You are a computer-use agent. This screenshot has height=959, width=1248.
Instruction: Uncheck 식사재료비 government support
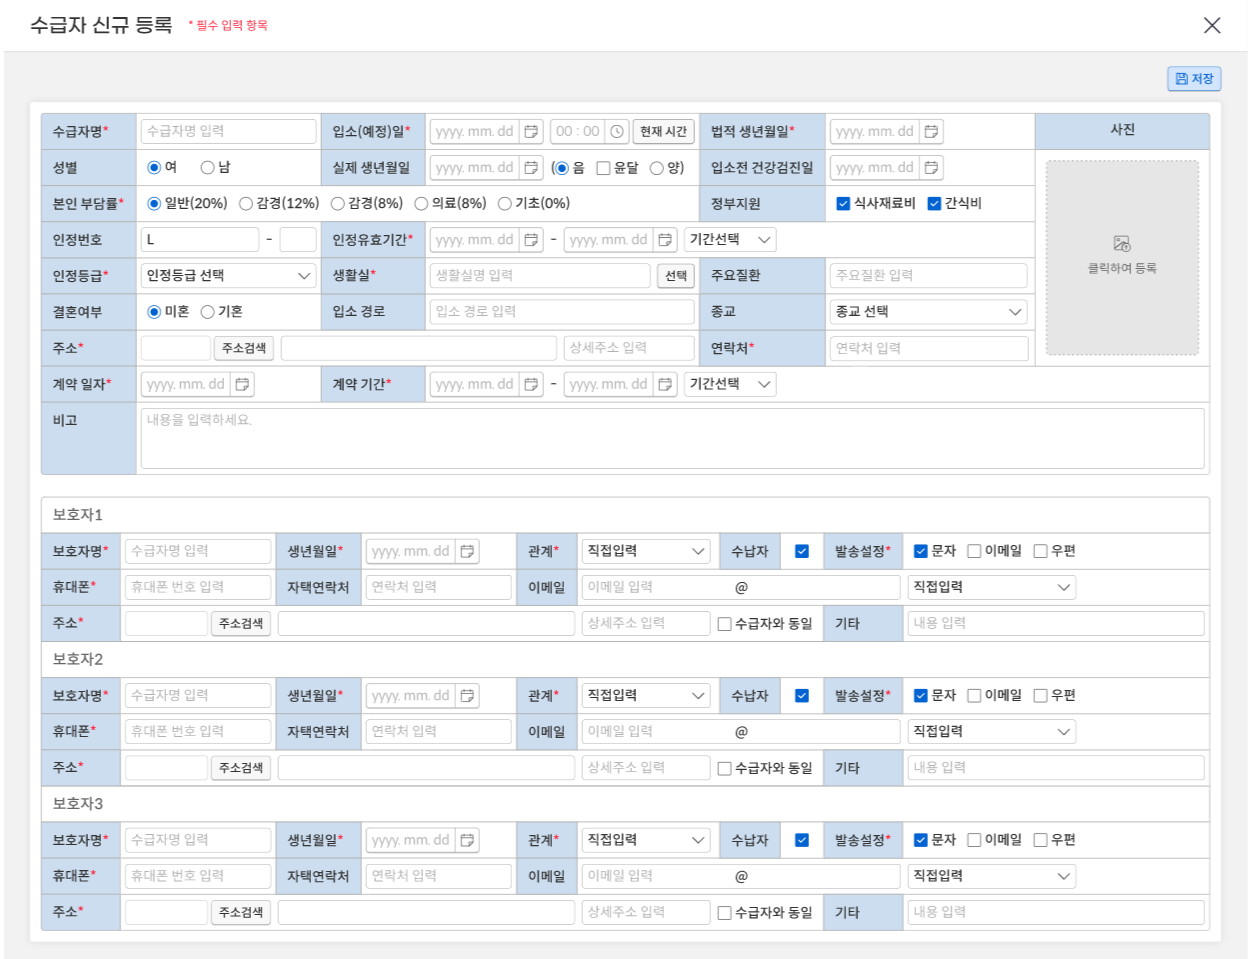click(x=843, y=203)
